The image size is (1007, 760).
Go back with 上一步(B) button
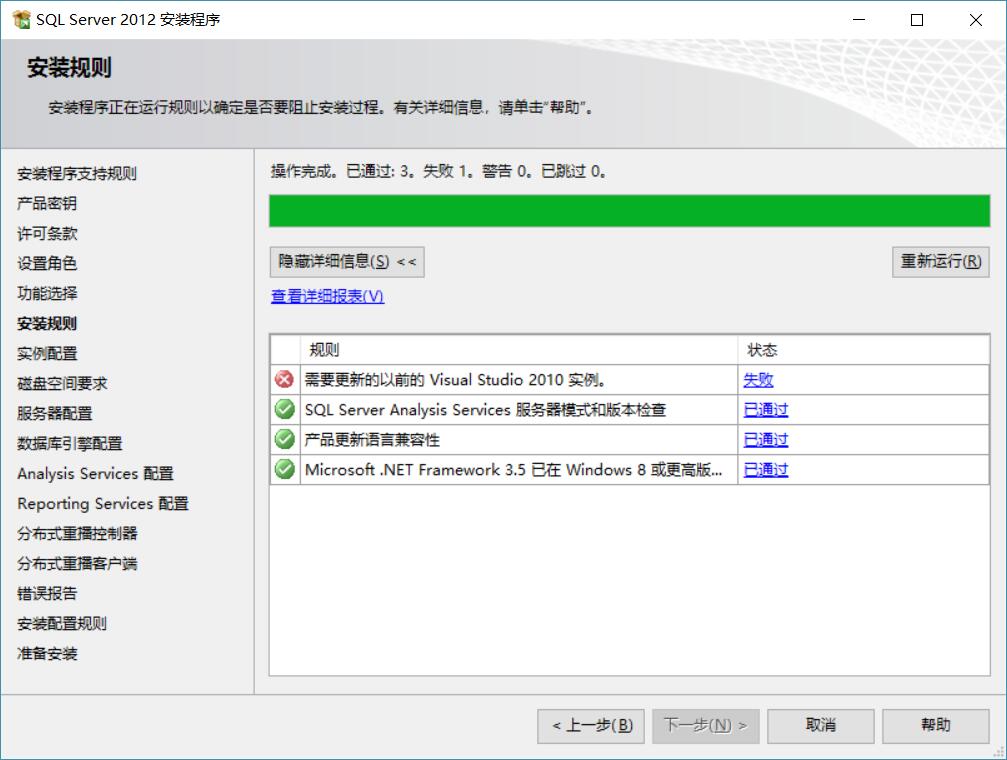(x=591, y=726)
